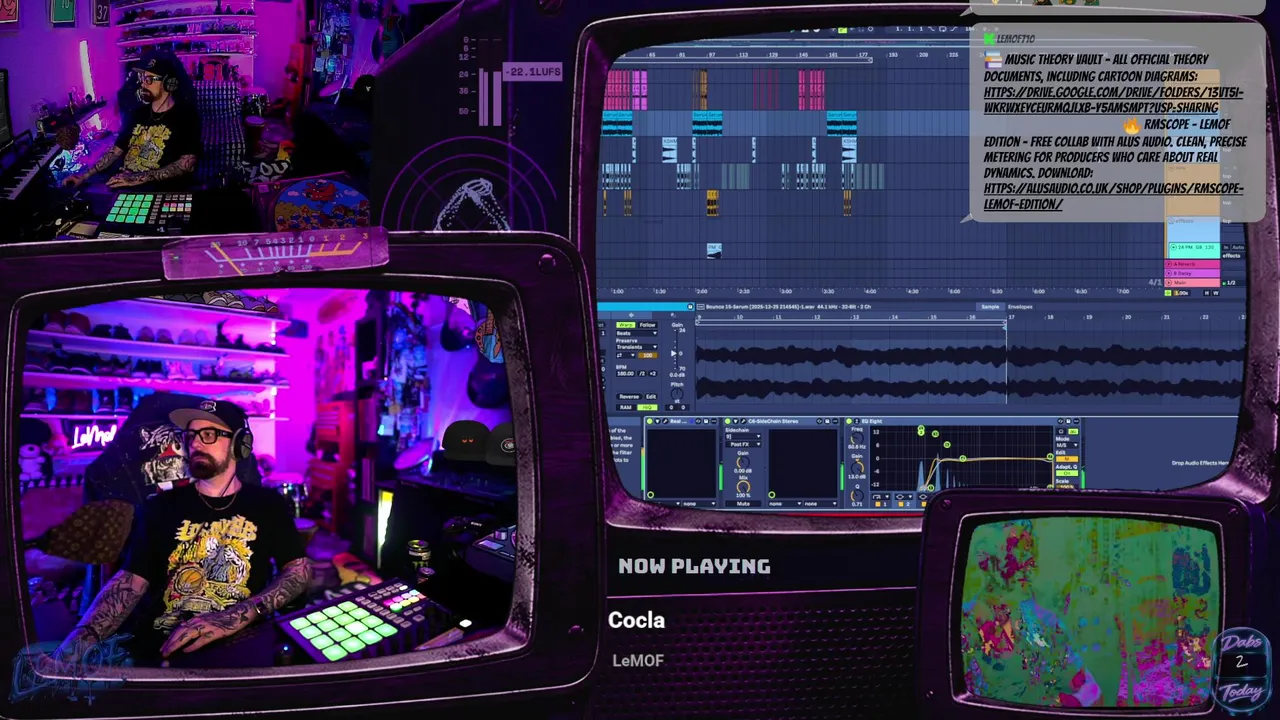Click the EQ Eight display toggle arrow
This screenshot has width=1280, height=720.
(x=856, y=421)
